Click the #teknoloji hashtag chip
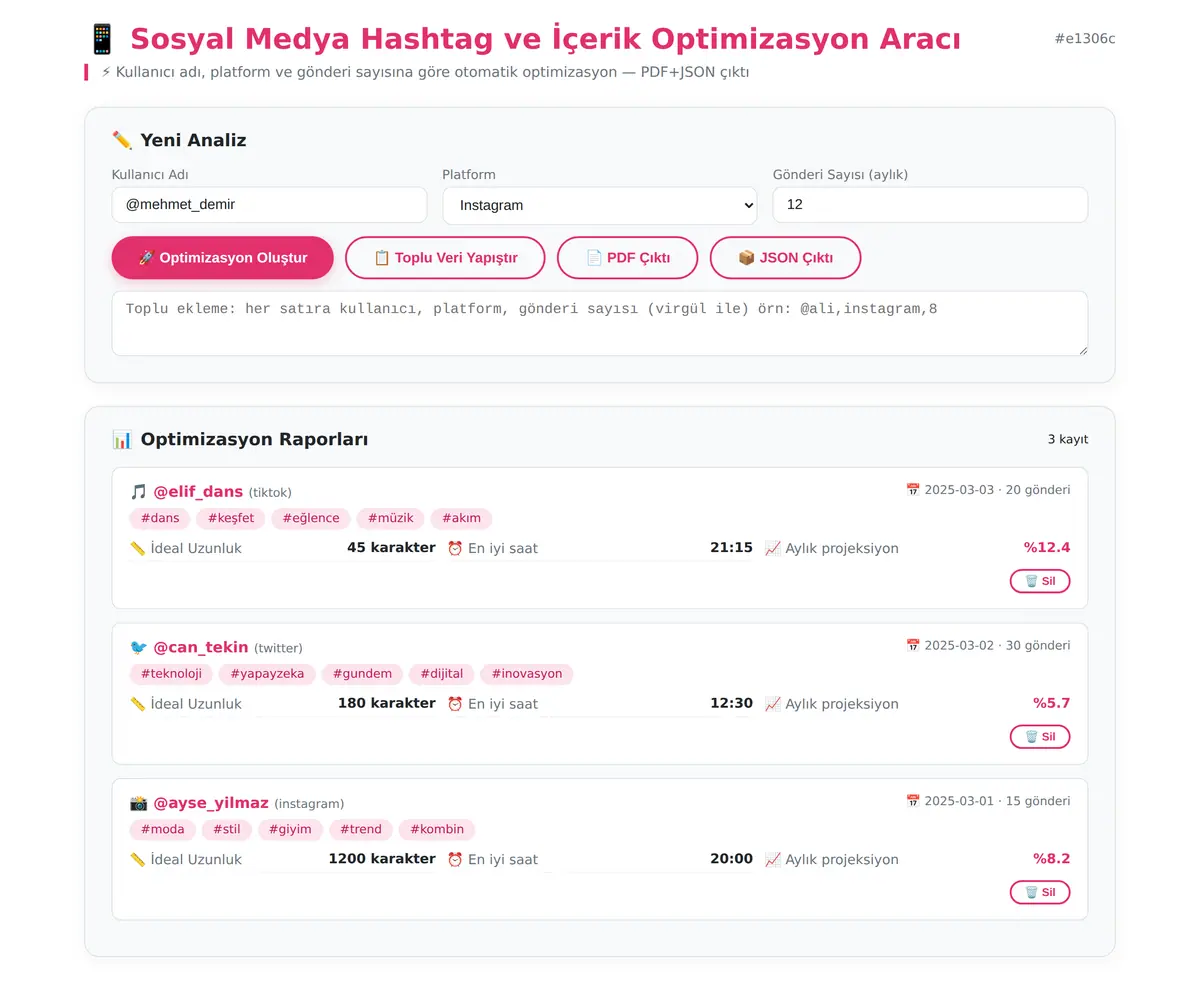This screenshot has width=1200, height=1002. click(171, 674)
